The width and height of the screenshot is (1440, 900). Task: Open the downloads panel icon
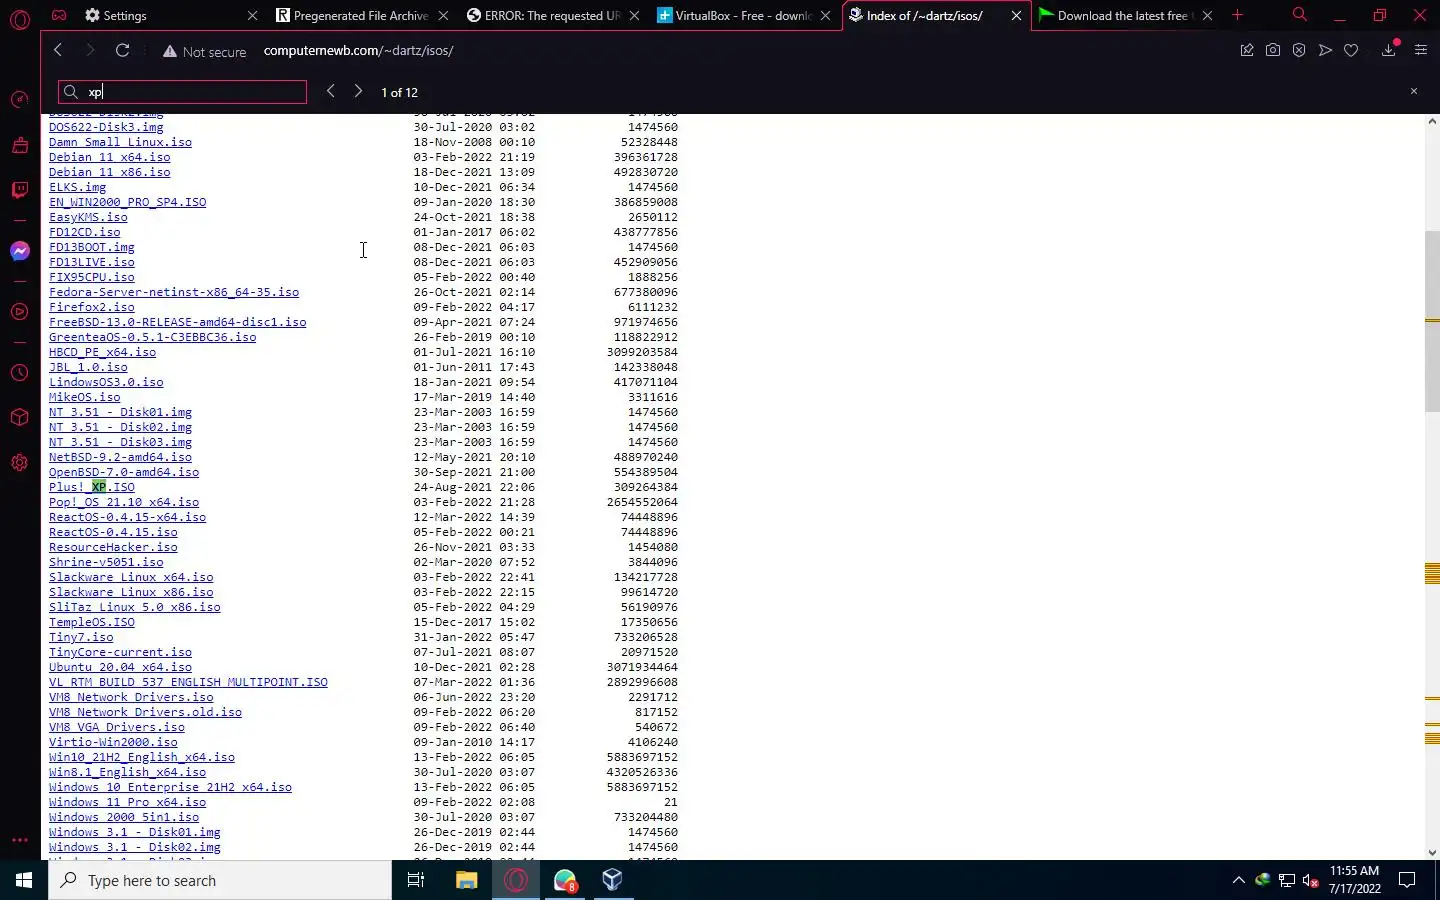(1389, 50)
